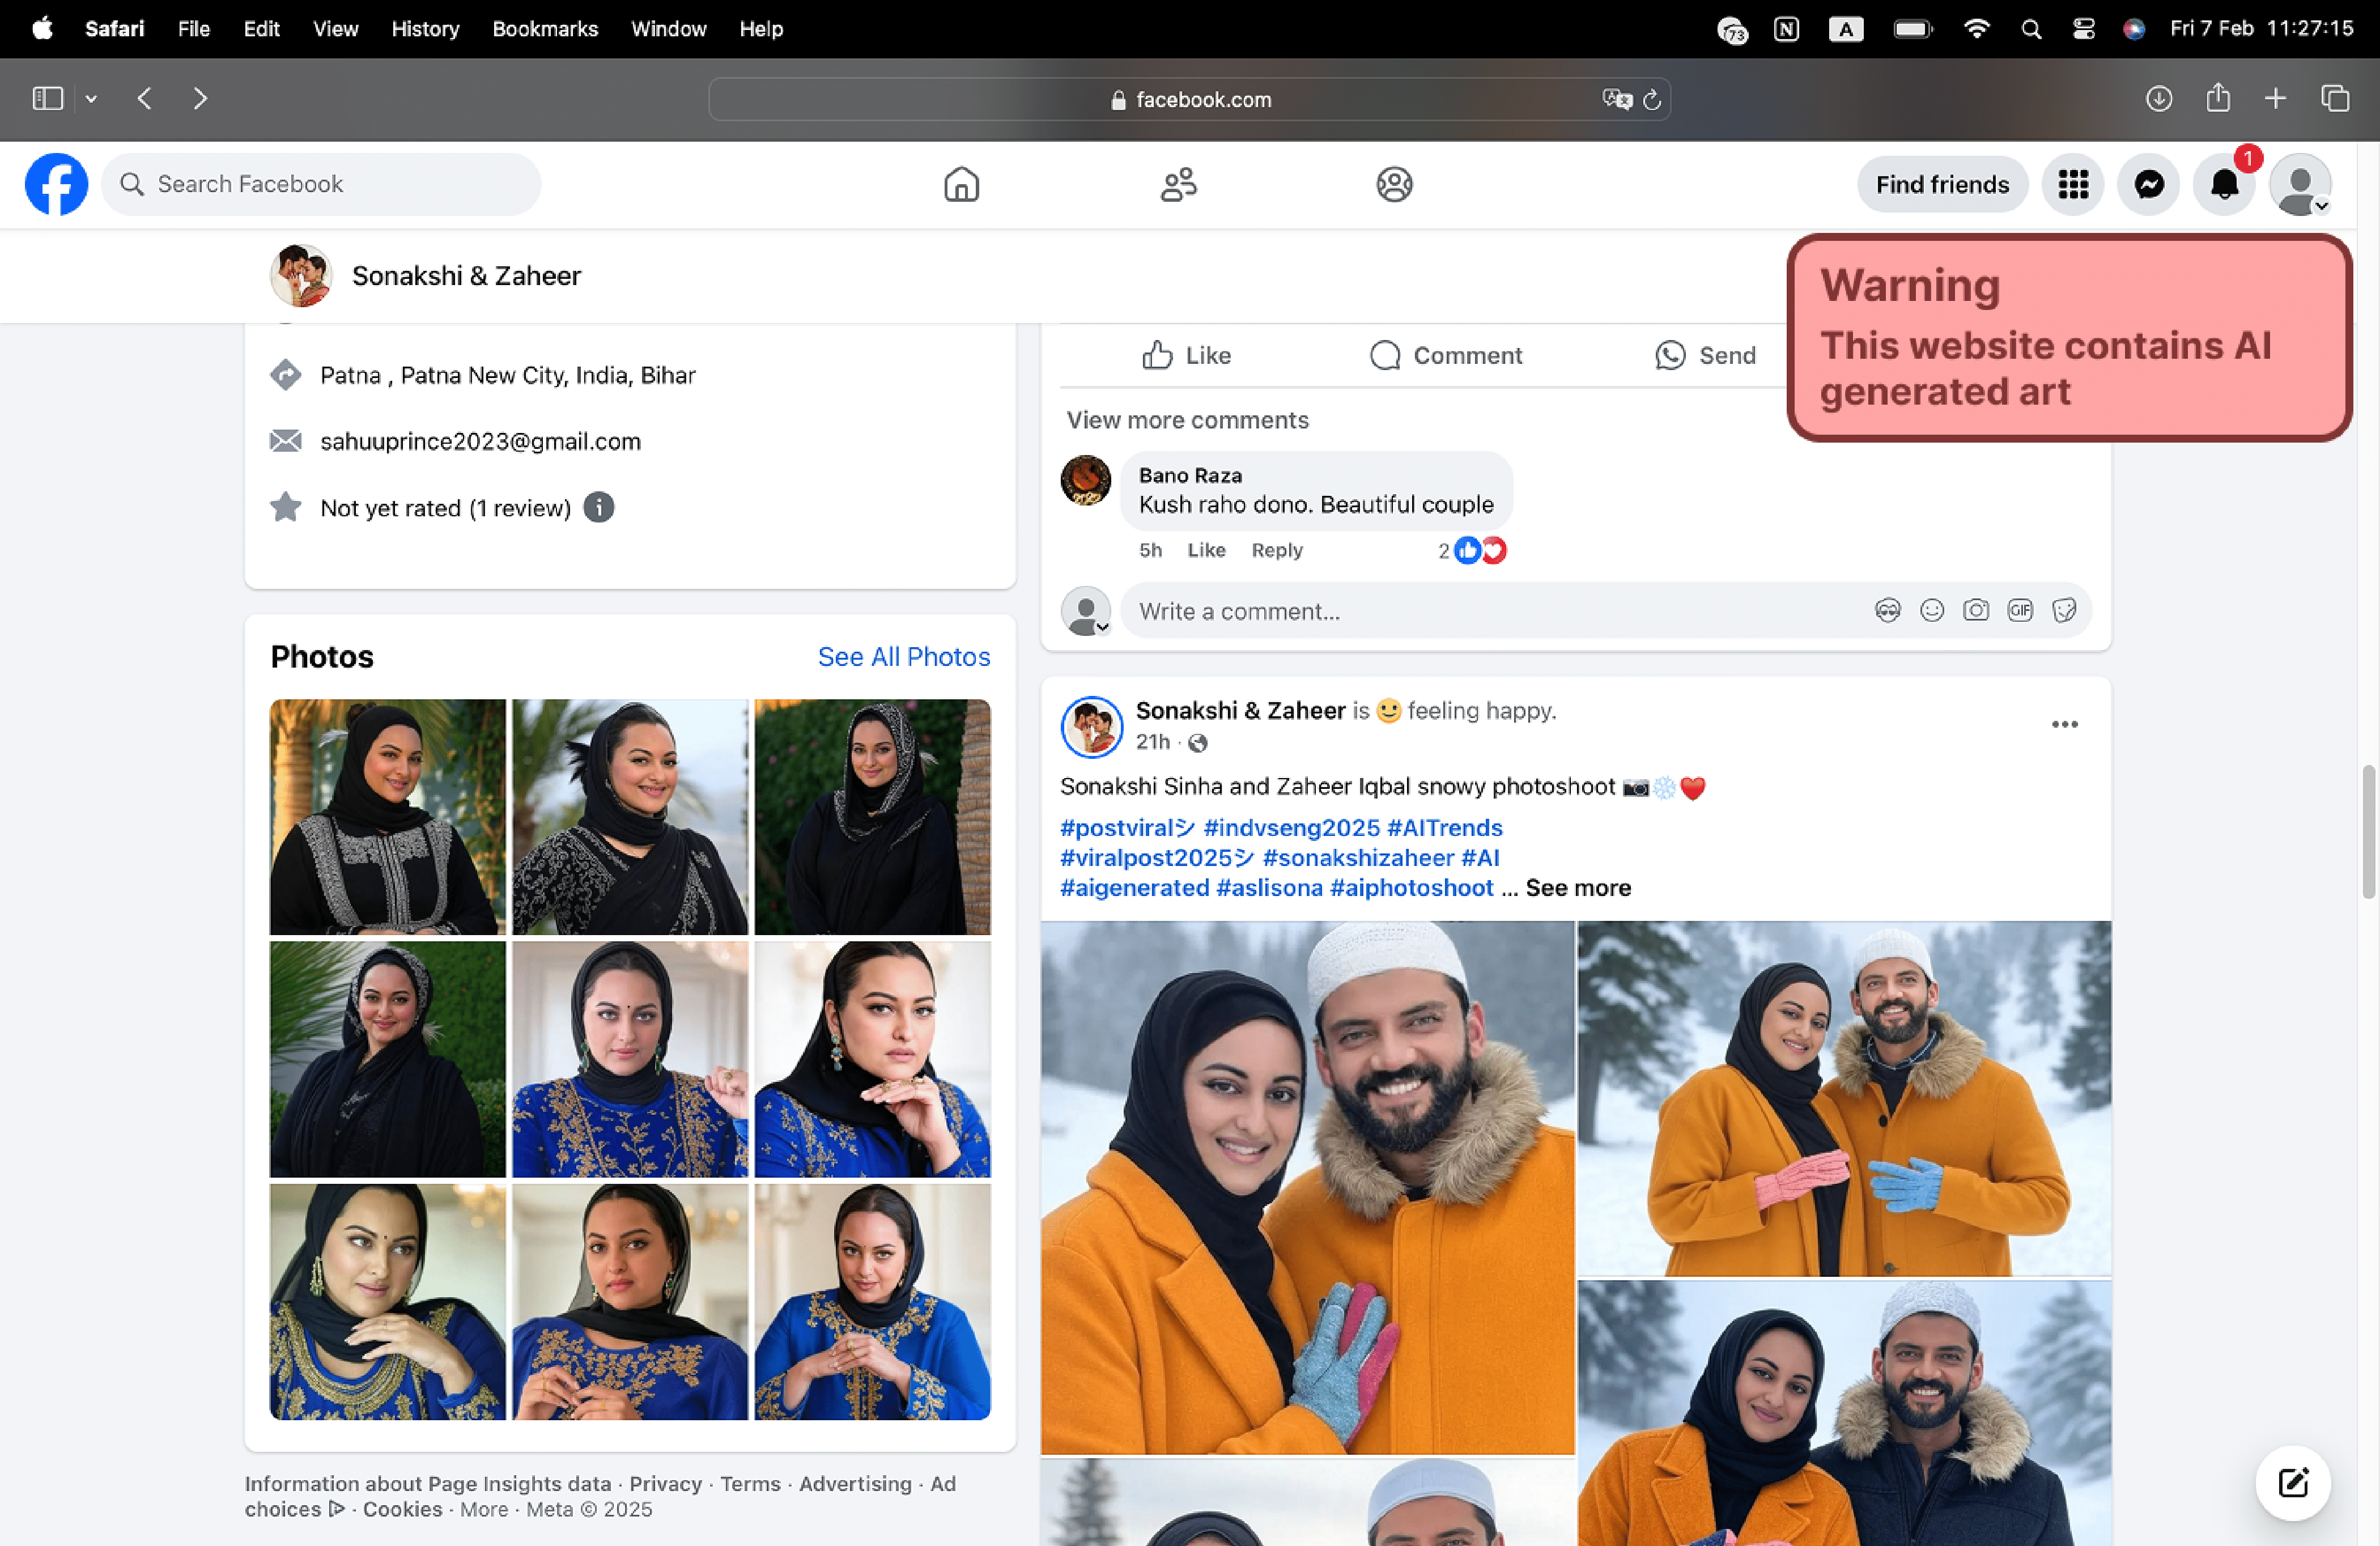
Task: Click camera icon to attach photo
Action: tap(1975, 610)
